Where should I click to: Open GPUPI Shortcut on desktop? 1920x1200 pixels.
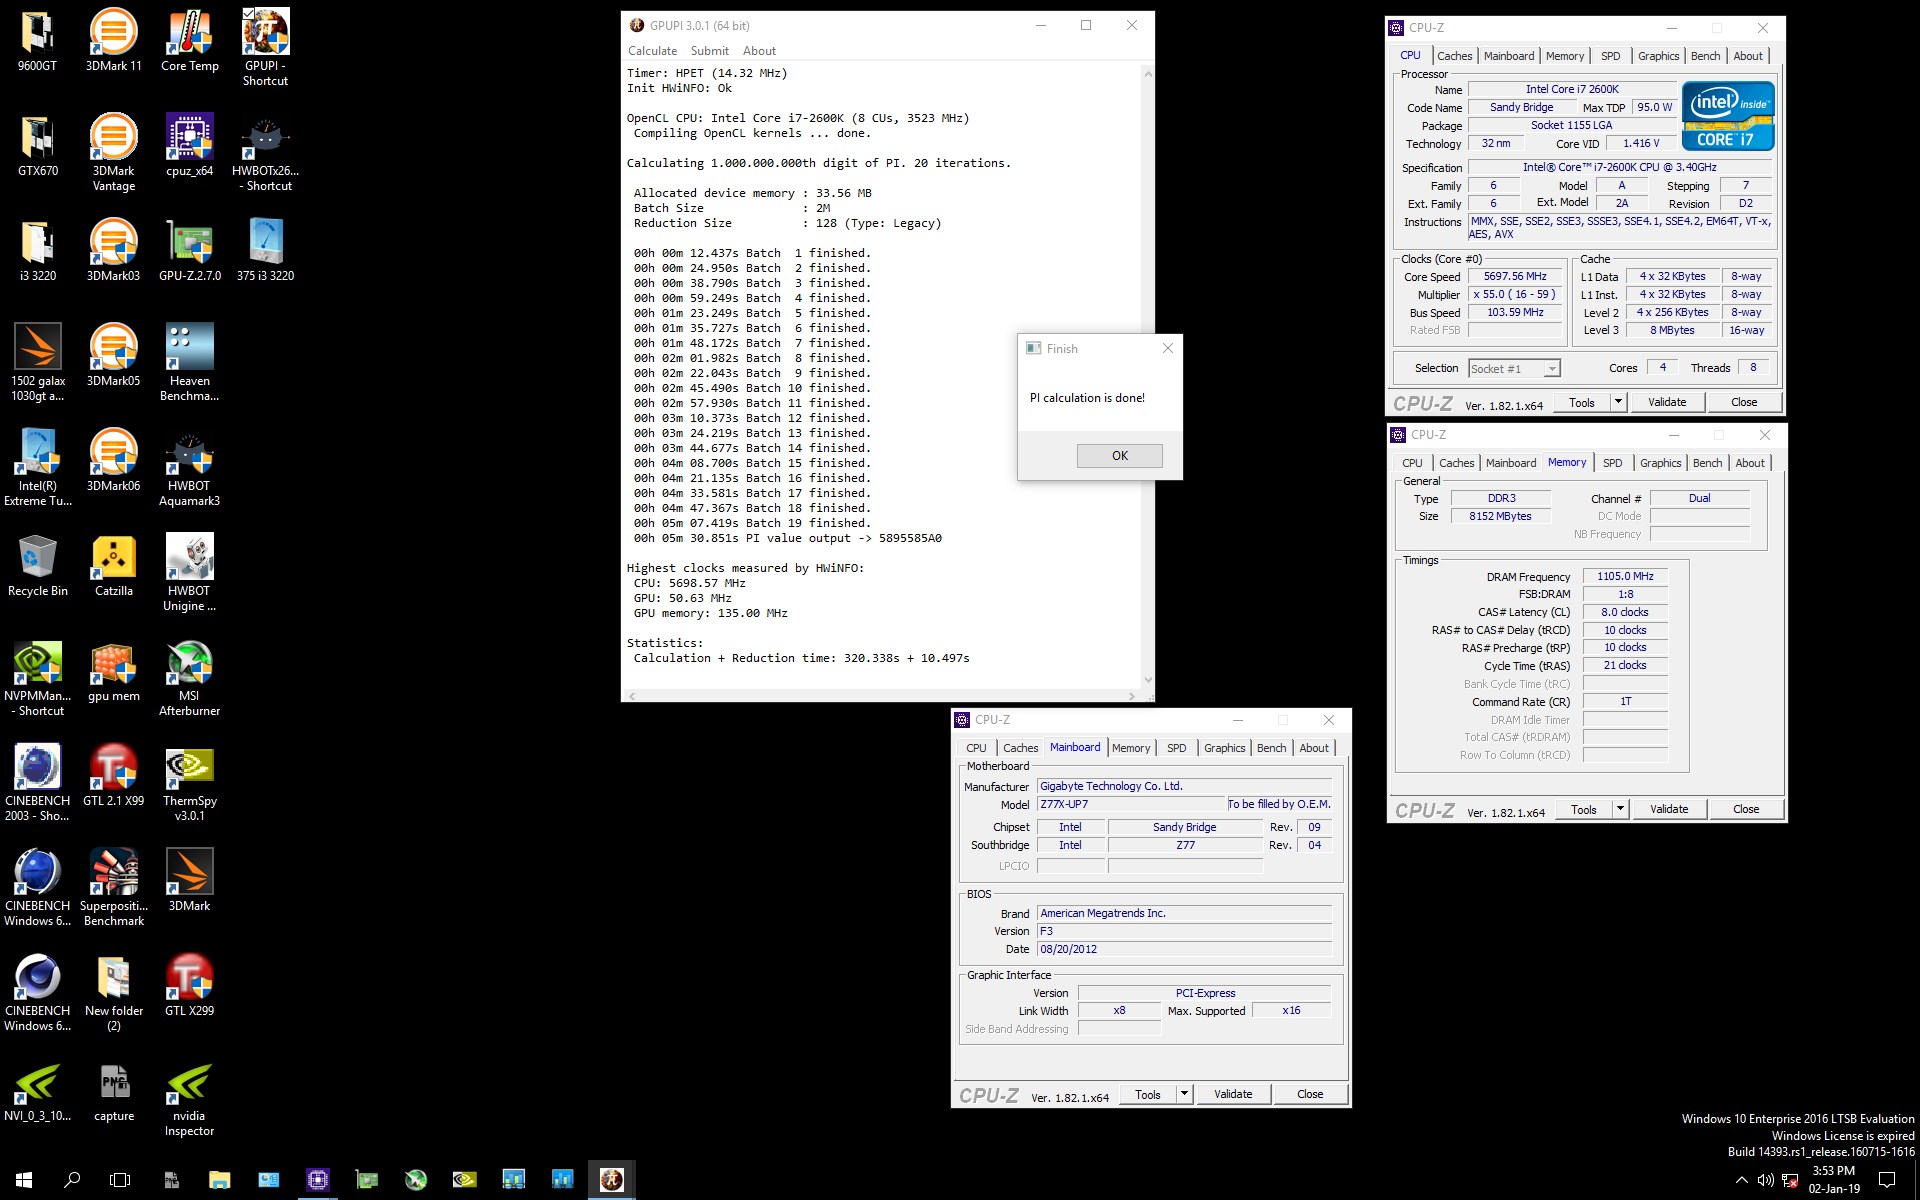(265, 47)
